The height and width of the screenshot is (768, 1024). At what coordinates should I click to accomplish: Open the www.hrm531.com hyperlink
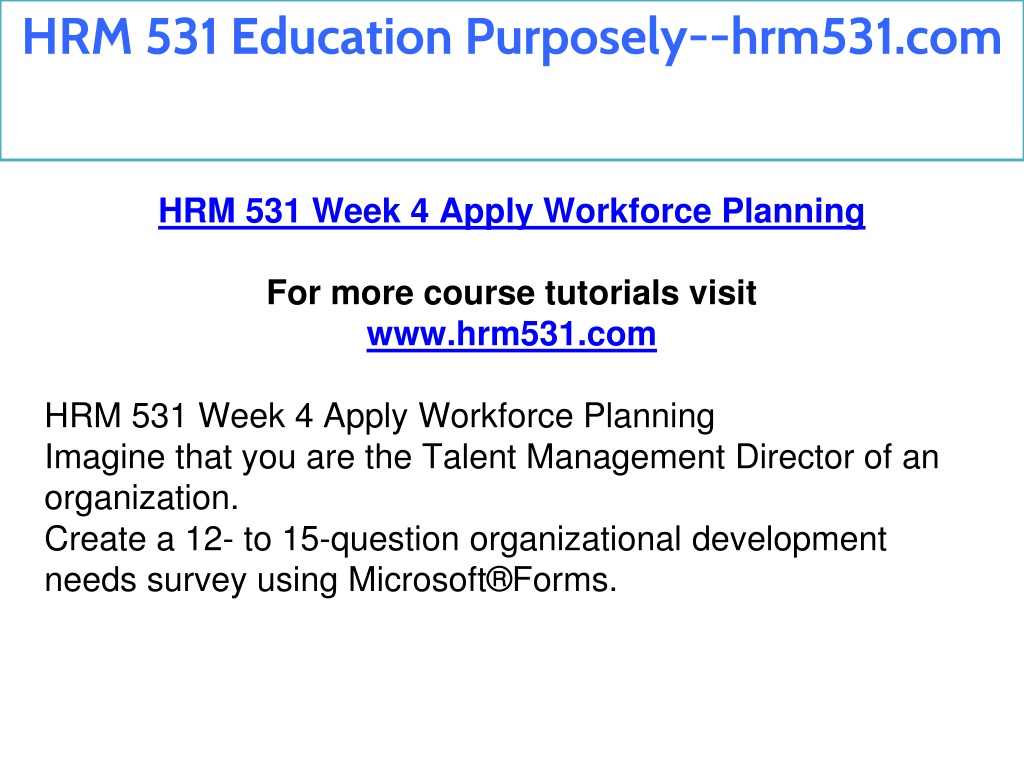(511, 334)
